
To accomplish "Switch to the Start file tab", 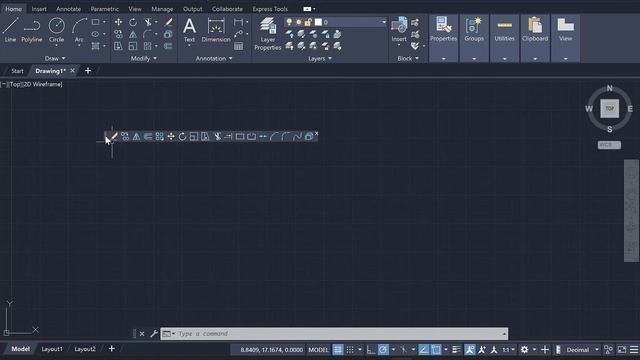I will (x=17, y=71).
